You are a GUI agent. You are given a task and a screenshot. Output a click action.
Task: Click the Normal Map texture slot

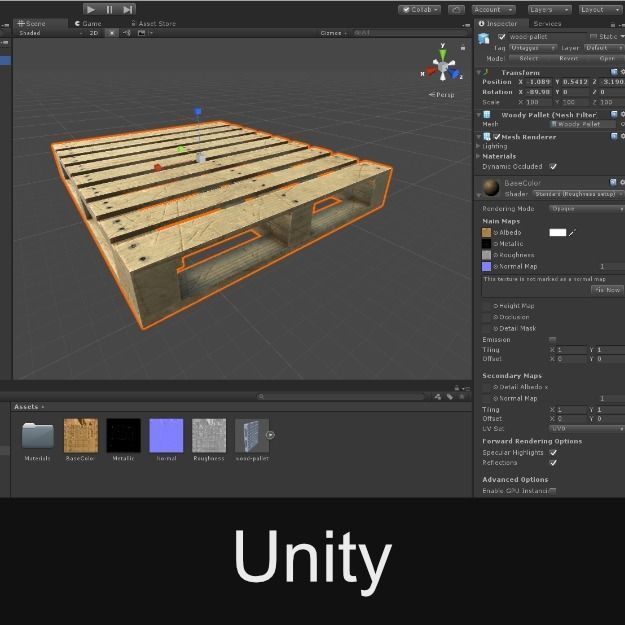486,266
